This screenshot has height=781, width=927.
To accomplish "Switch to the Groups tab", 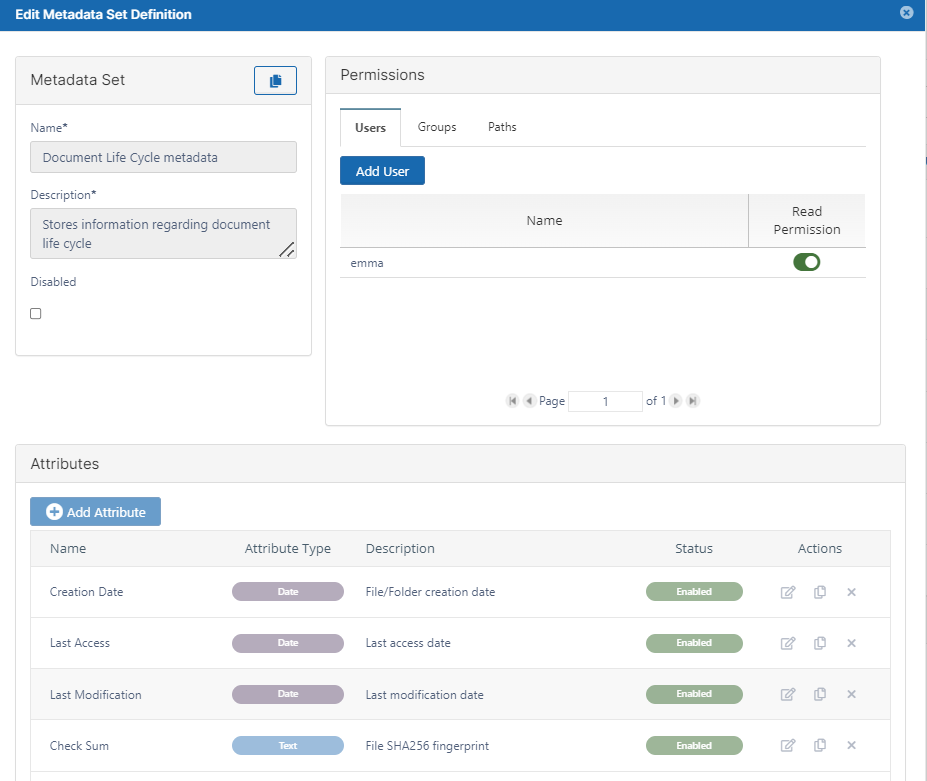I will (x=437, y=127).
